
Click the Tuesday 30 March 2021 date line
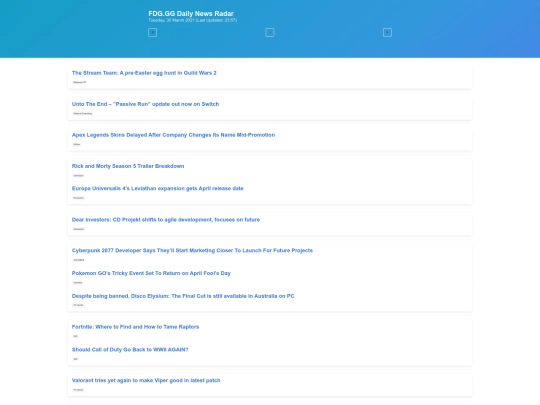193,20
